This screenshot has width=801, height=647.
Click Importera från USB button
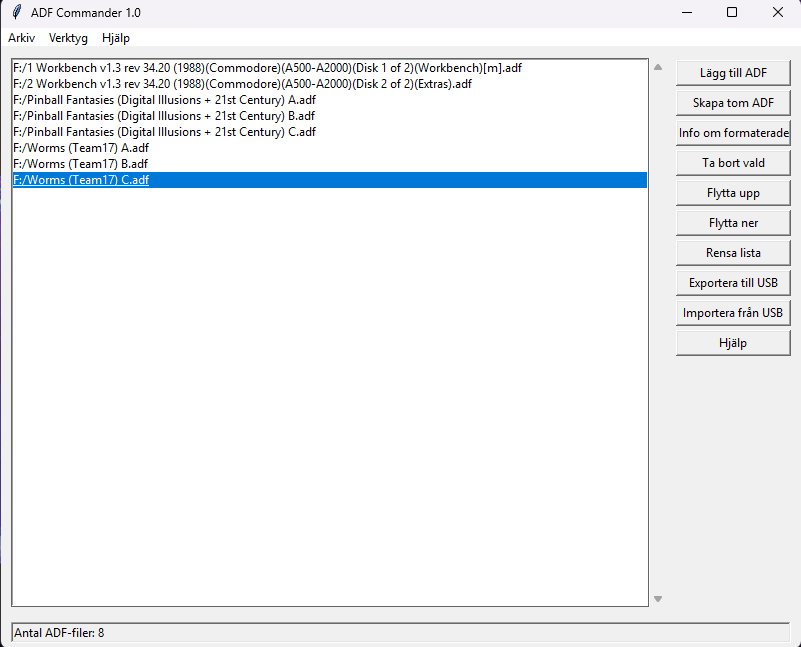click(733, 313)
